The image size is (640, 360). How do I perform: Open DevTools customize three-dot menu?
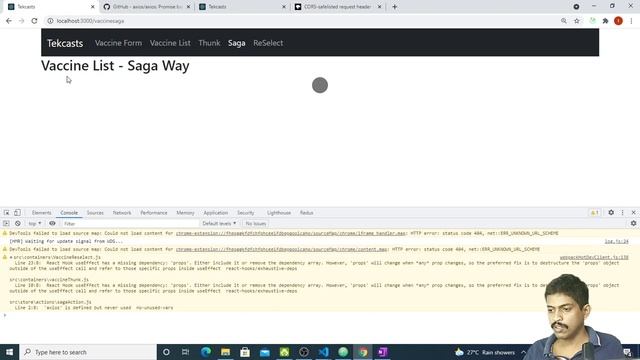point(622,213)
